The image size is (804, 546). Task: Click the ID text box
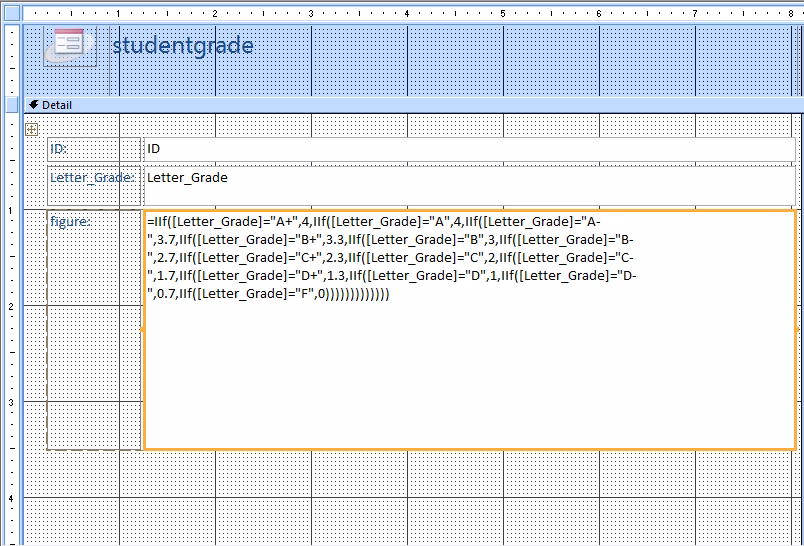468,149
